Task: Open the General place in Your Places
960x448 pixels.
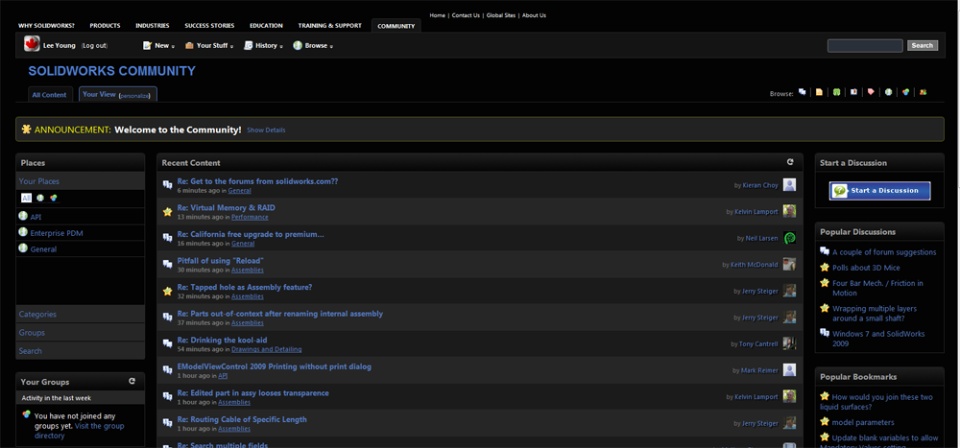Action: point(43,250)
